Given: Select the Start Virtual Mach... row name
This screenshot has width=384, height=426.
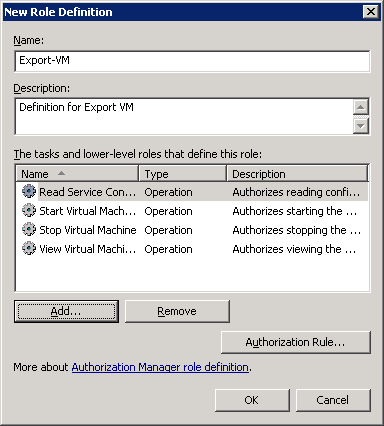Looking at the screenshot, I should (x=88, y=211).
